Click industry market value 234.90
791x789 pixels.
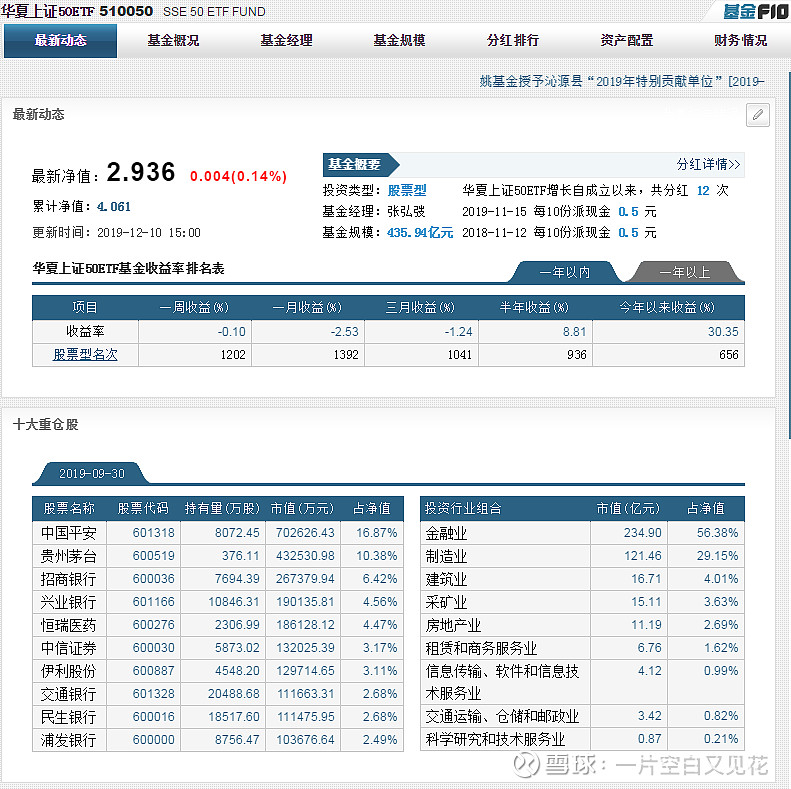[642, 533]
